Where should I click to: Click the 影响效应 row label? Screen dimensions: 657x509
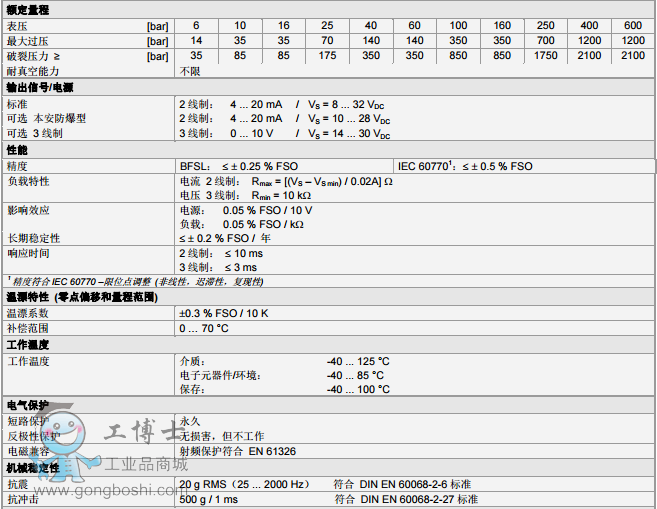tap(28, 210)
